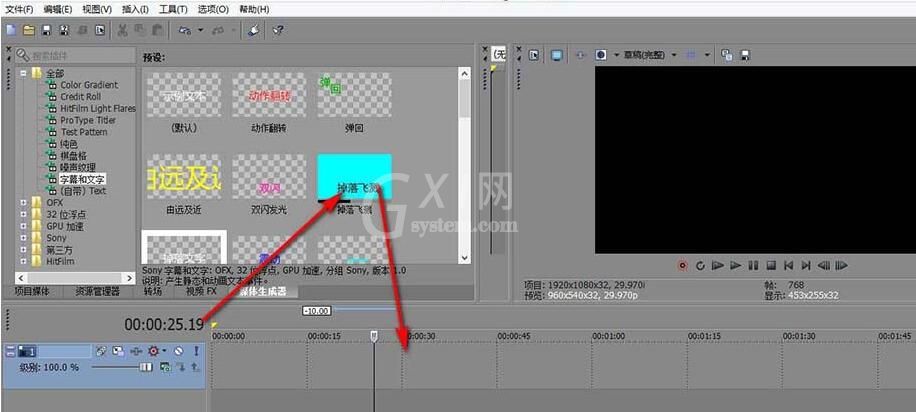Click Play From Start under preview

(718, 266)
